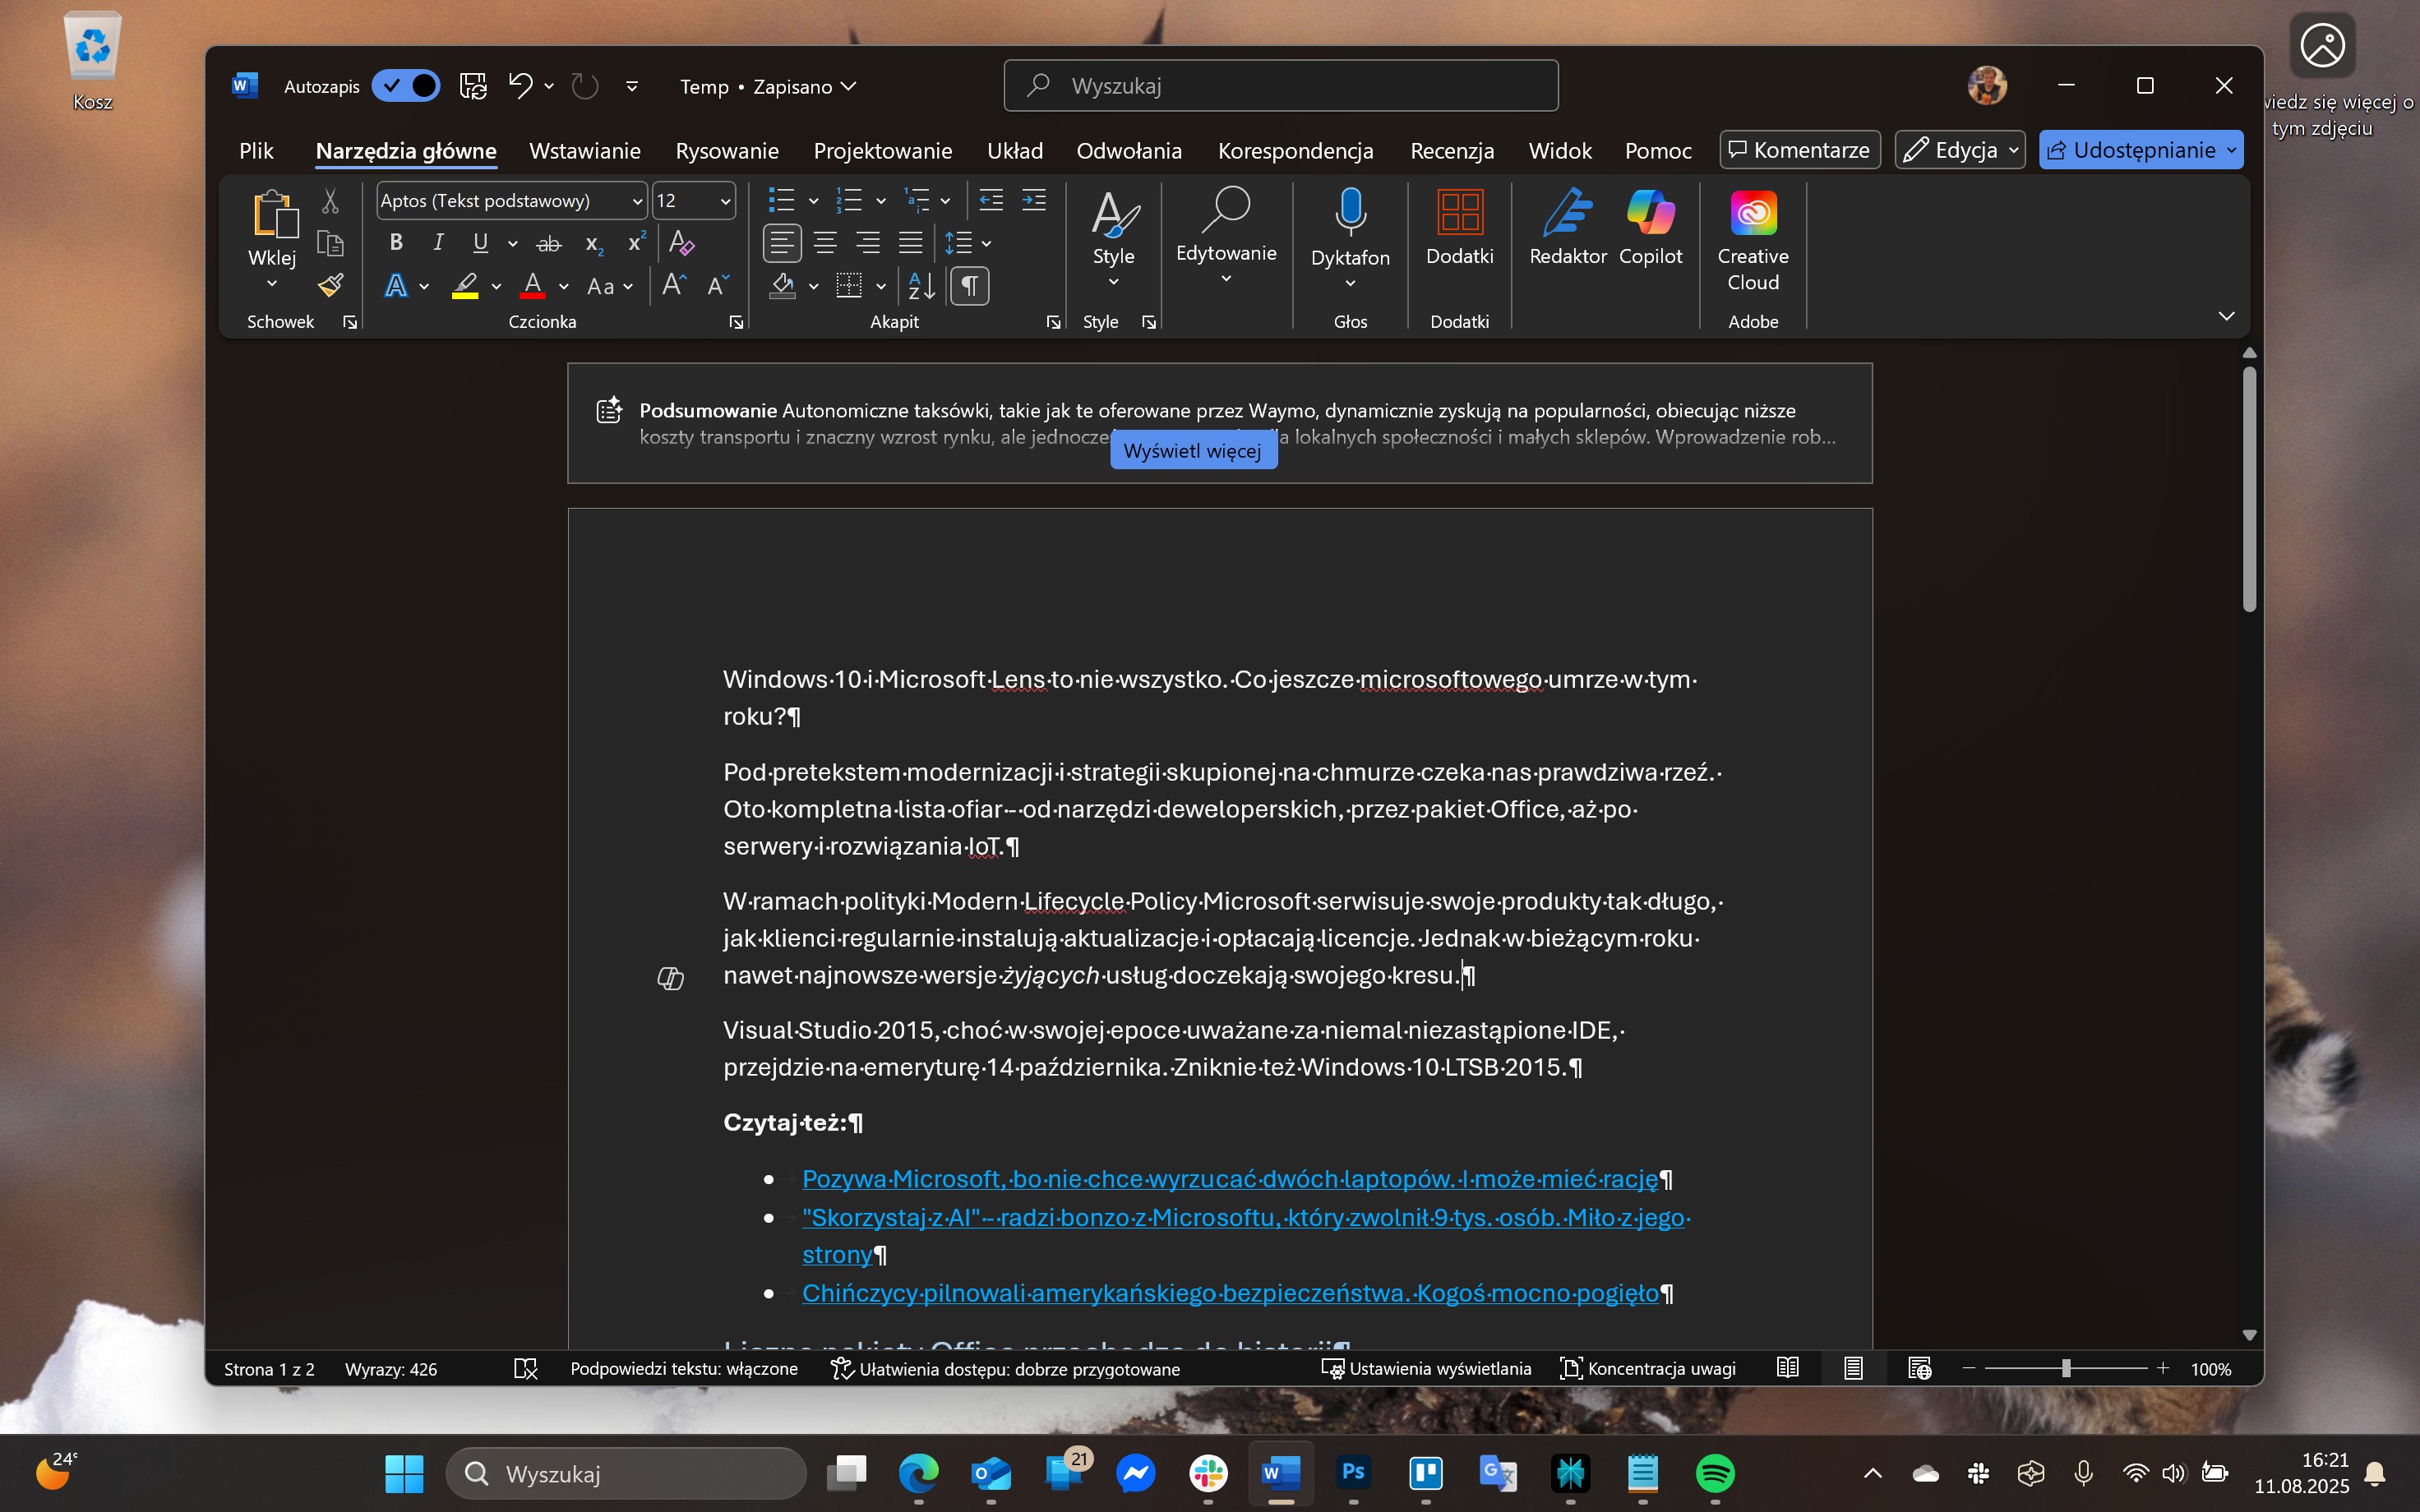Switch to the Widok tab
This screenshot has width=2420, height=1512.
pyautogui.click(x=1560, y=150)
